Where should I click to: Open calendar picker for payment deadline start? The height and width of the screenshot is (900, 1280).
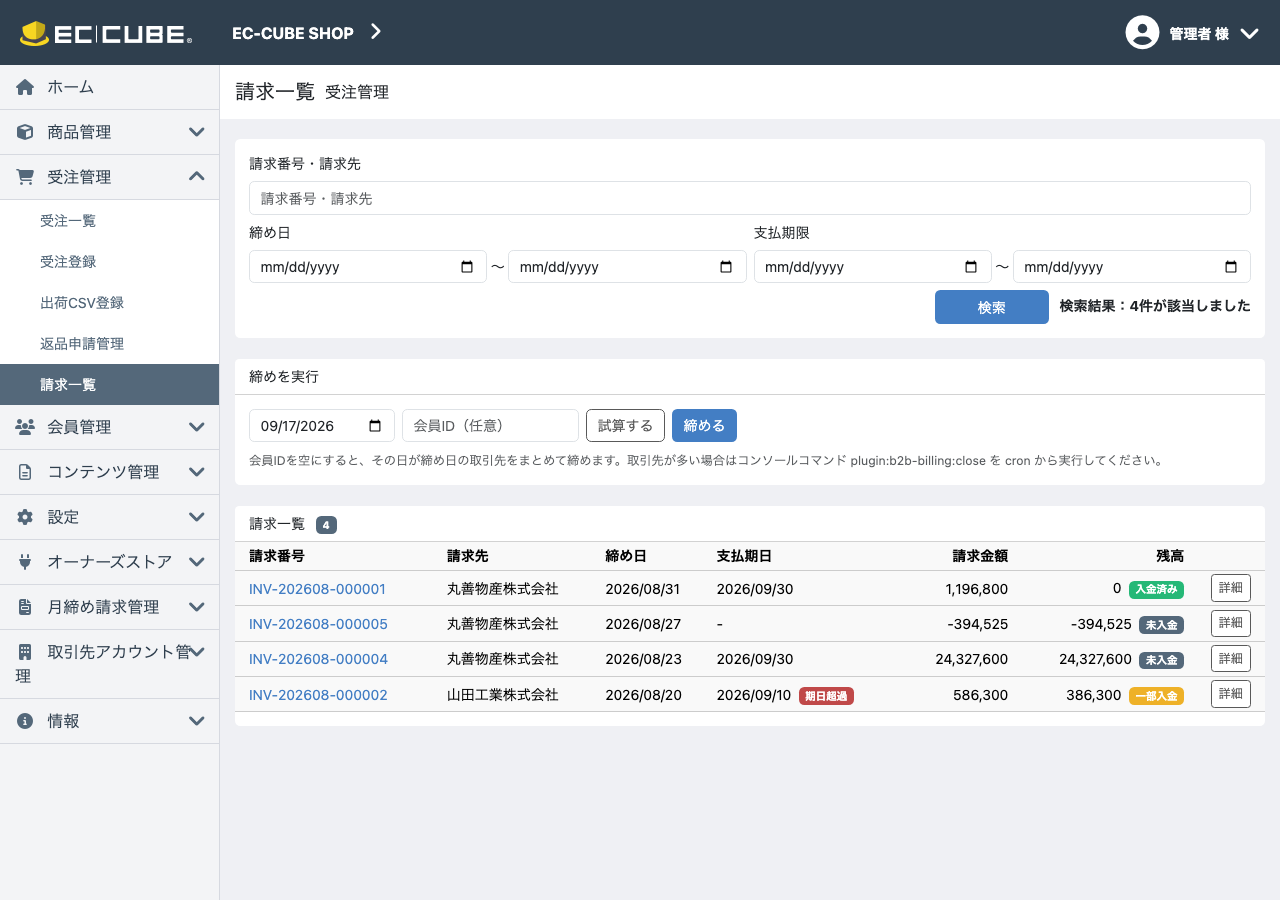tap(971, 267)
